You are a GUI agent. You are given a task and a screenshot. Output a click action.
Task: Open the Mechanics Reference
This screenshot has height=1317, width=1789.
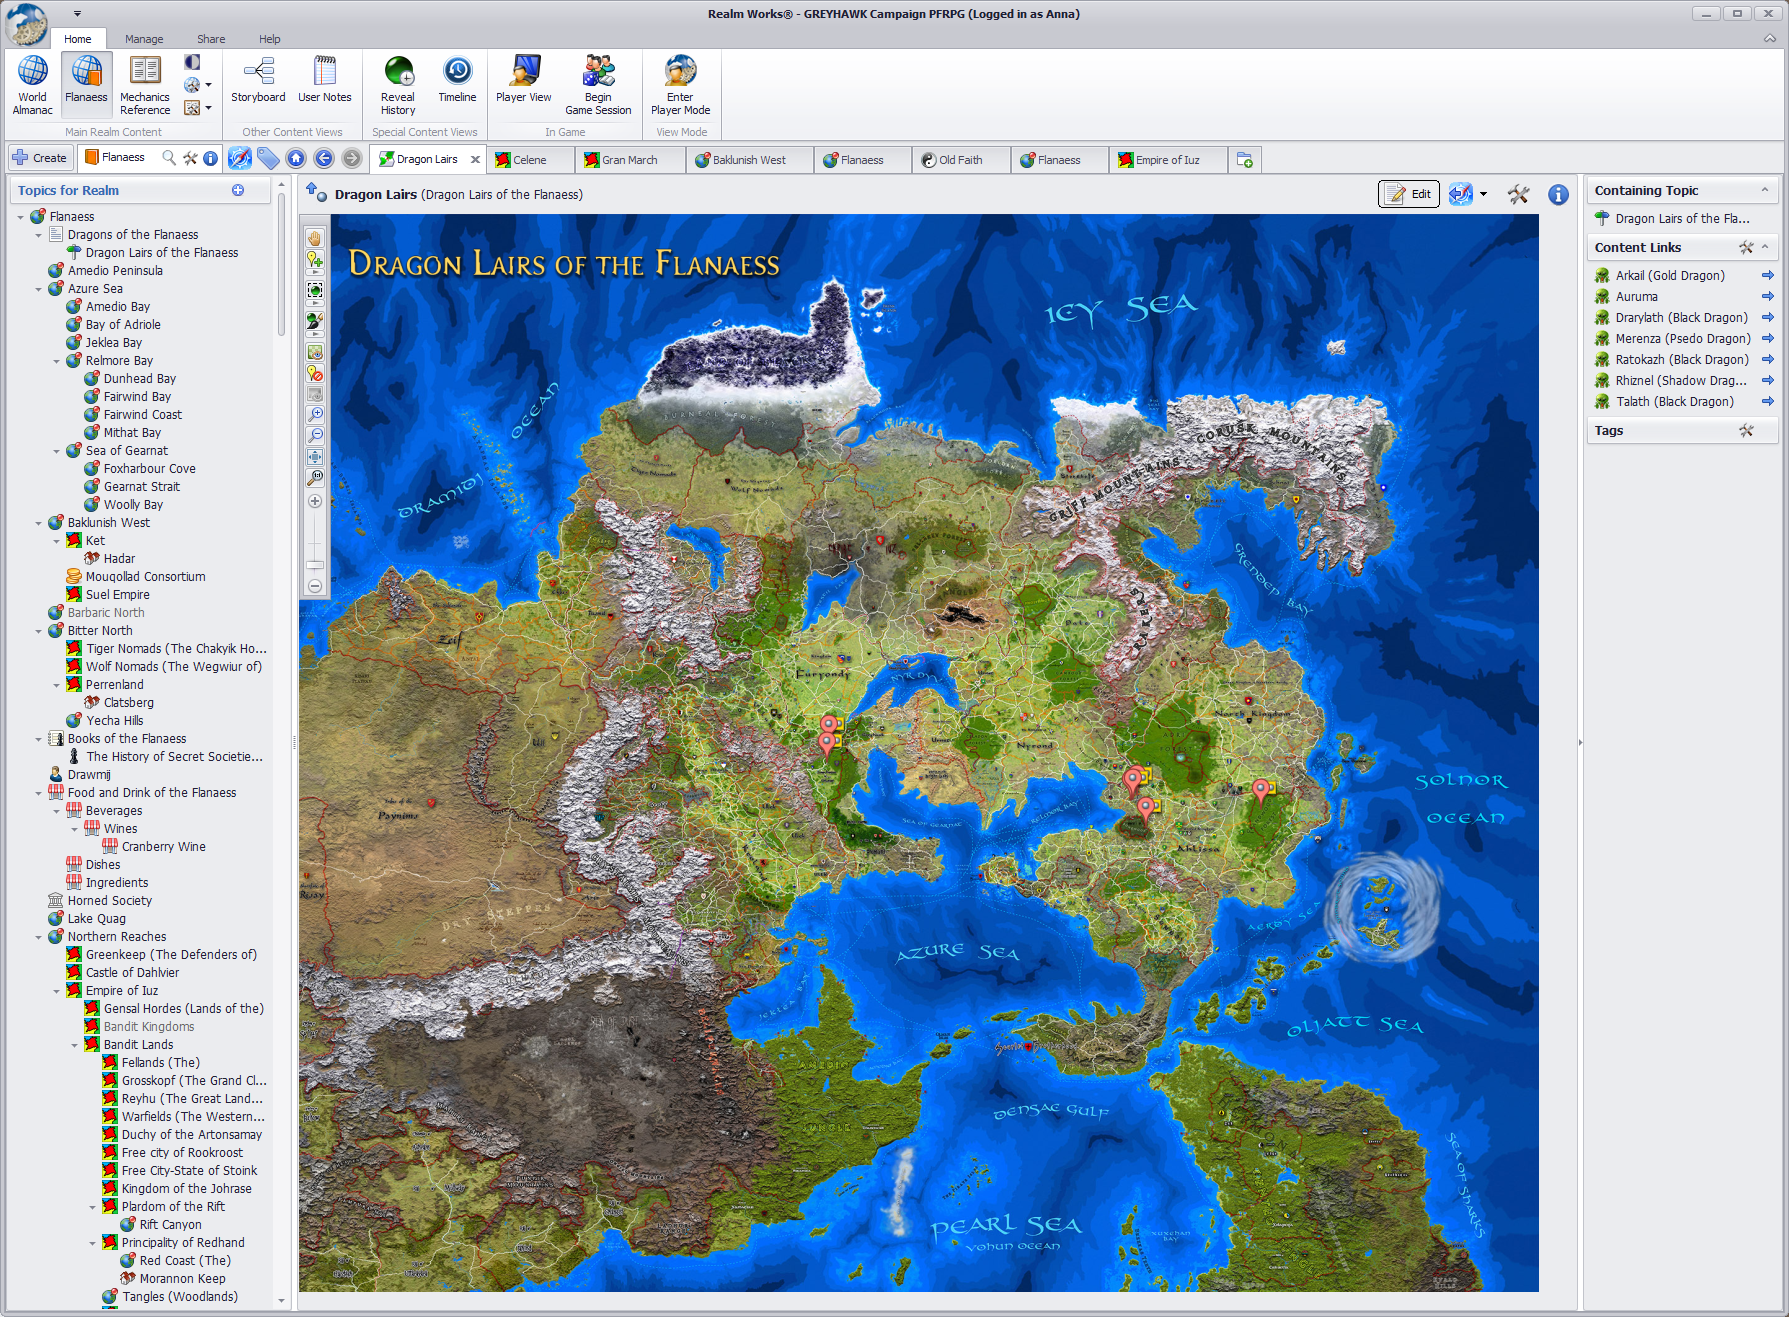coord(145,85)
